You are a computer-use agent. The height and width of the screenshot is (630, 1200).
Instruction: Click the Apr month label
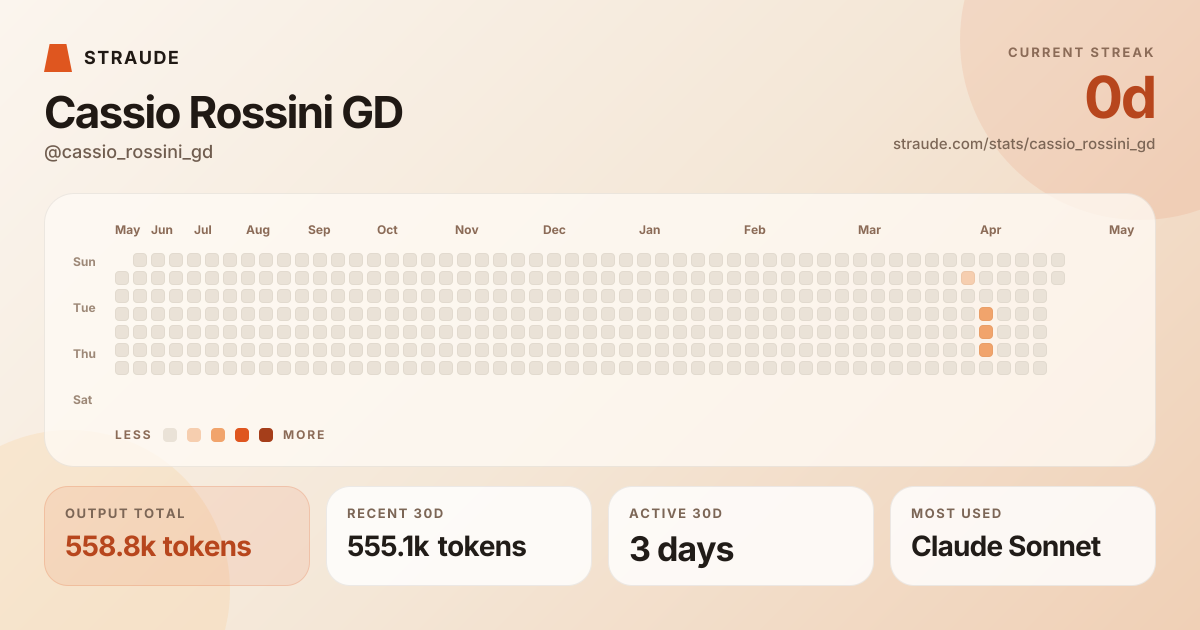pos(991,230)
